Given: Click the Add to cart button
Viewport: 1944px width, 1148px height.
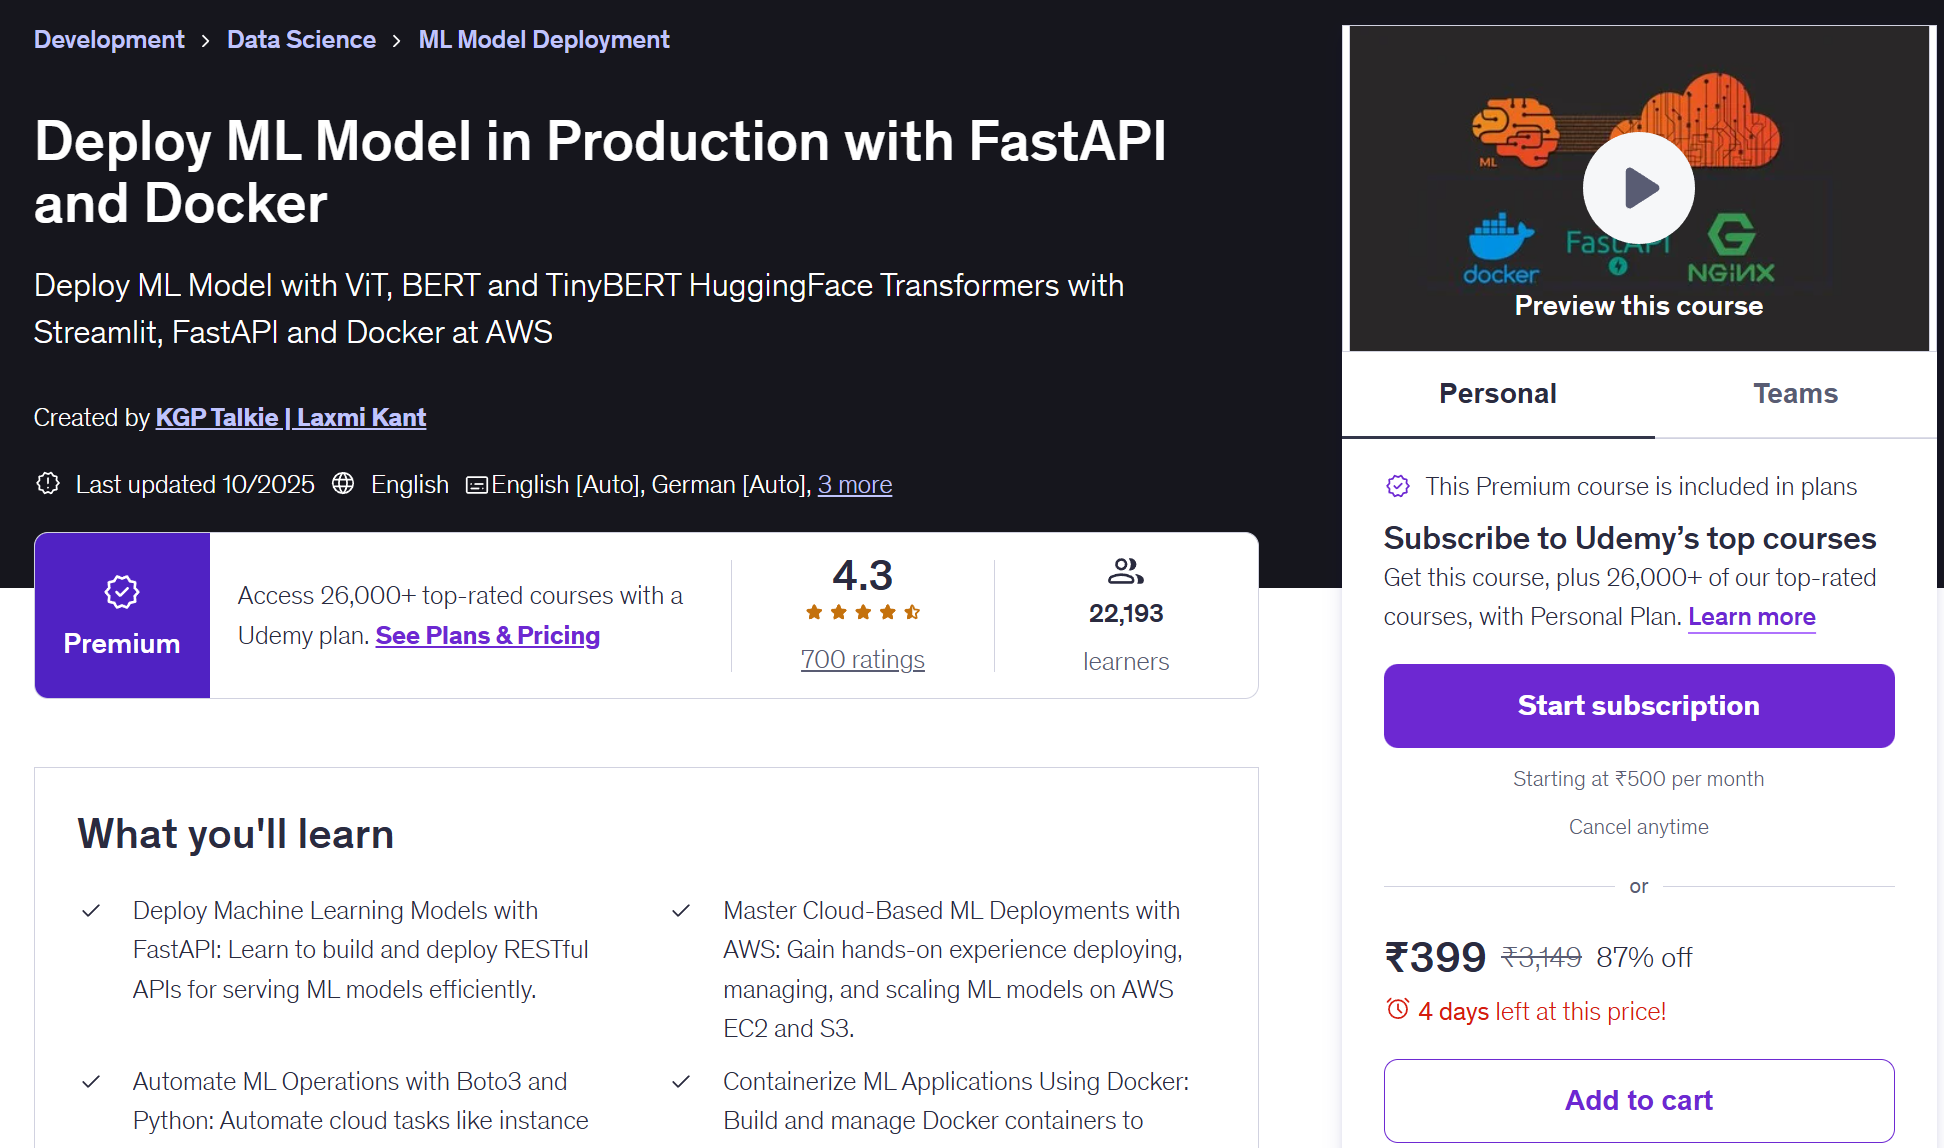Looking at the screenshot, I should 1637,1100.
